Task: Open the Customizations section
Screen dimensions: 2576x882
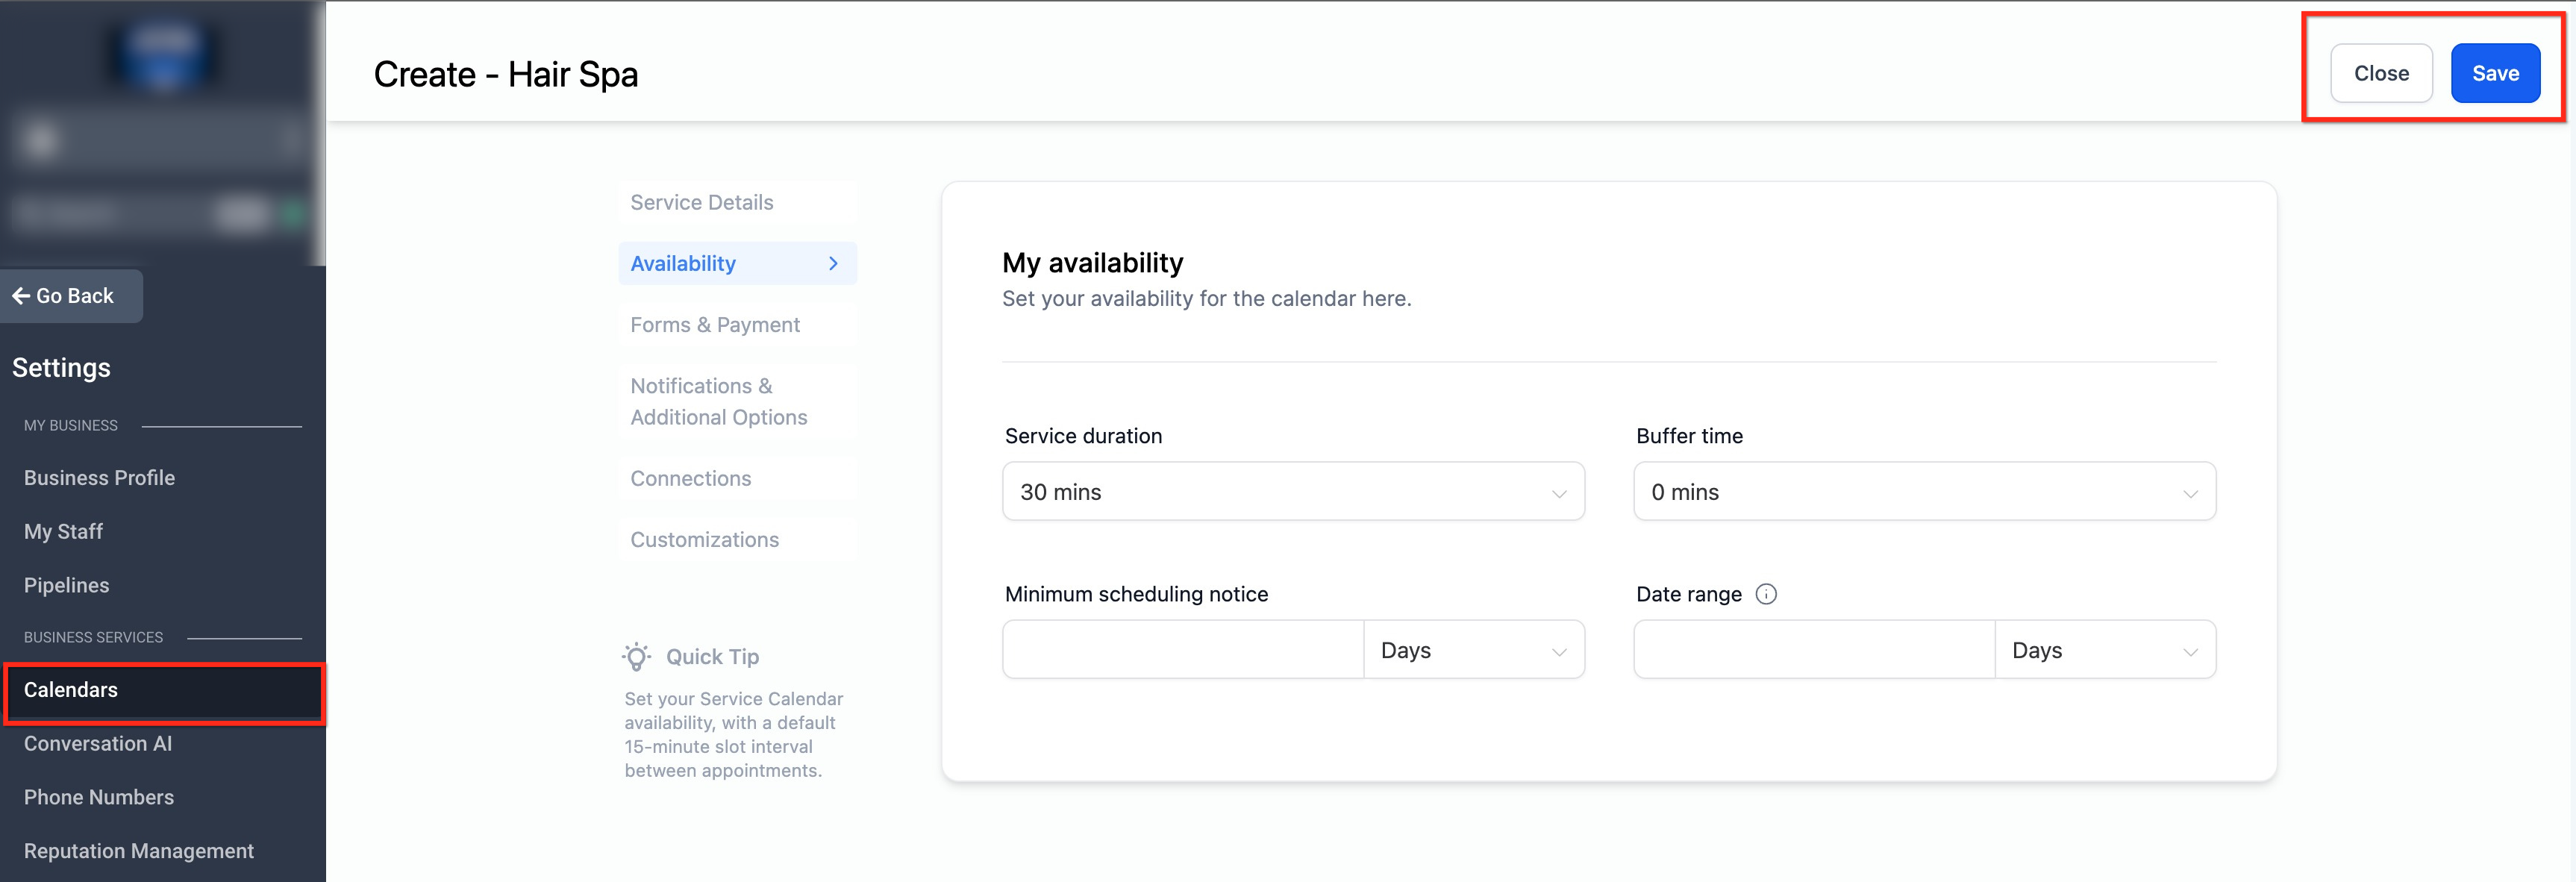Action: tap(704, 540)
